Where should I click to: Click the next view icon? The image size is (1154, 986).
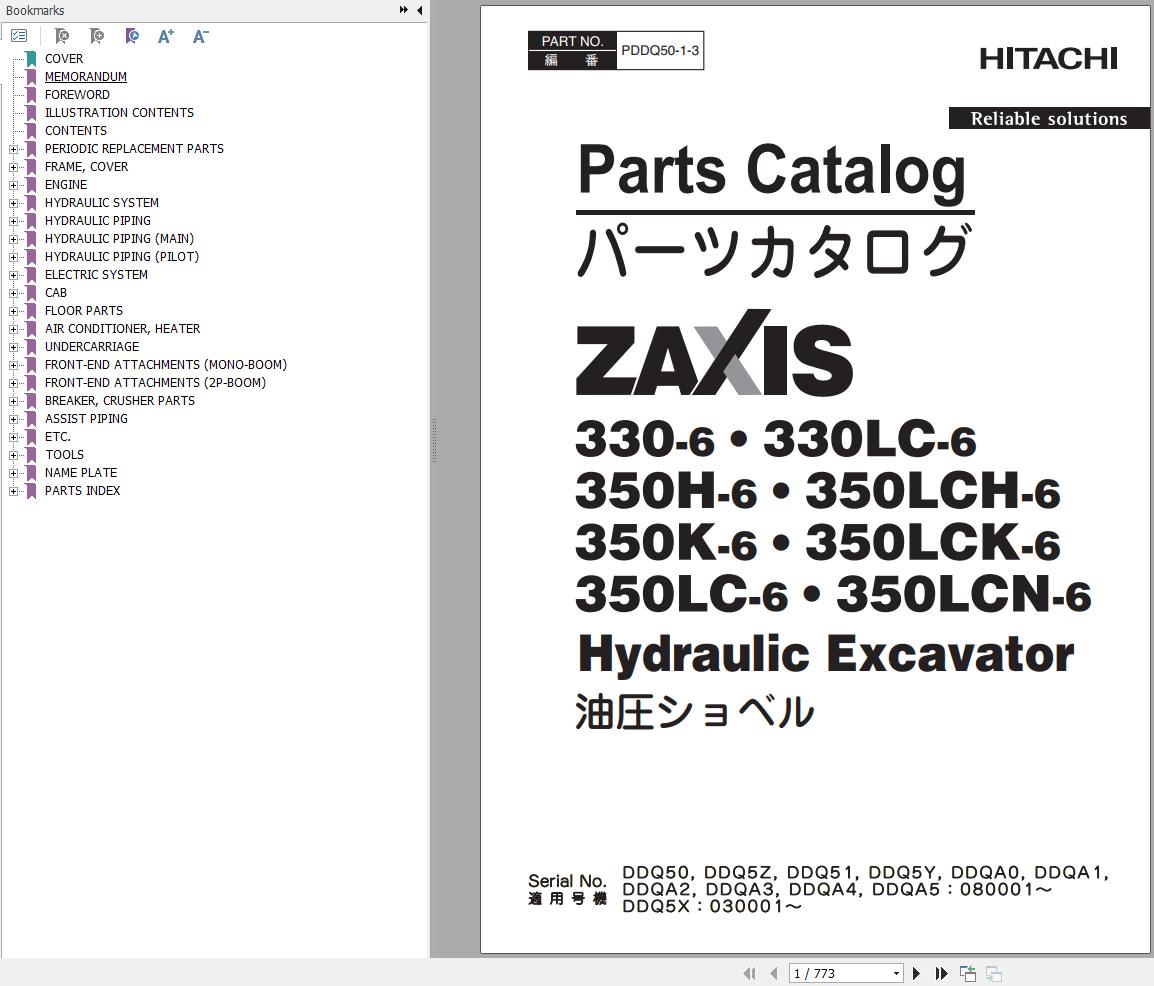click(x=994, y=973)
